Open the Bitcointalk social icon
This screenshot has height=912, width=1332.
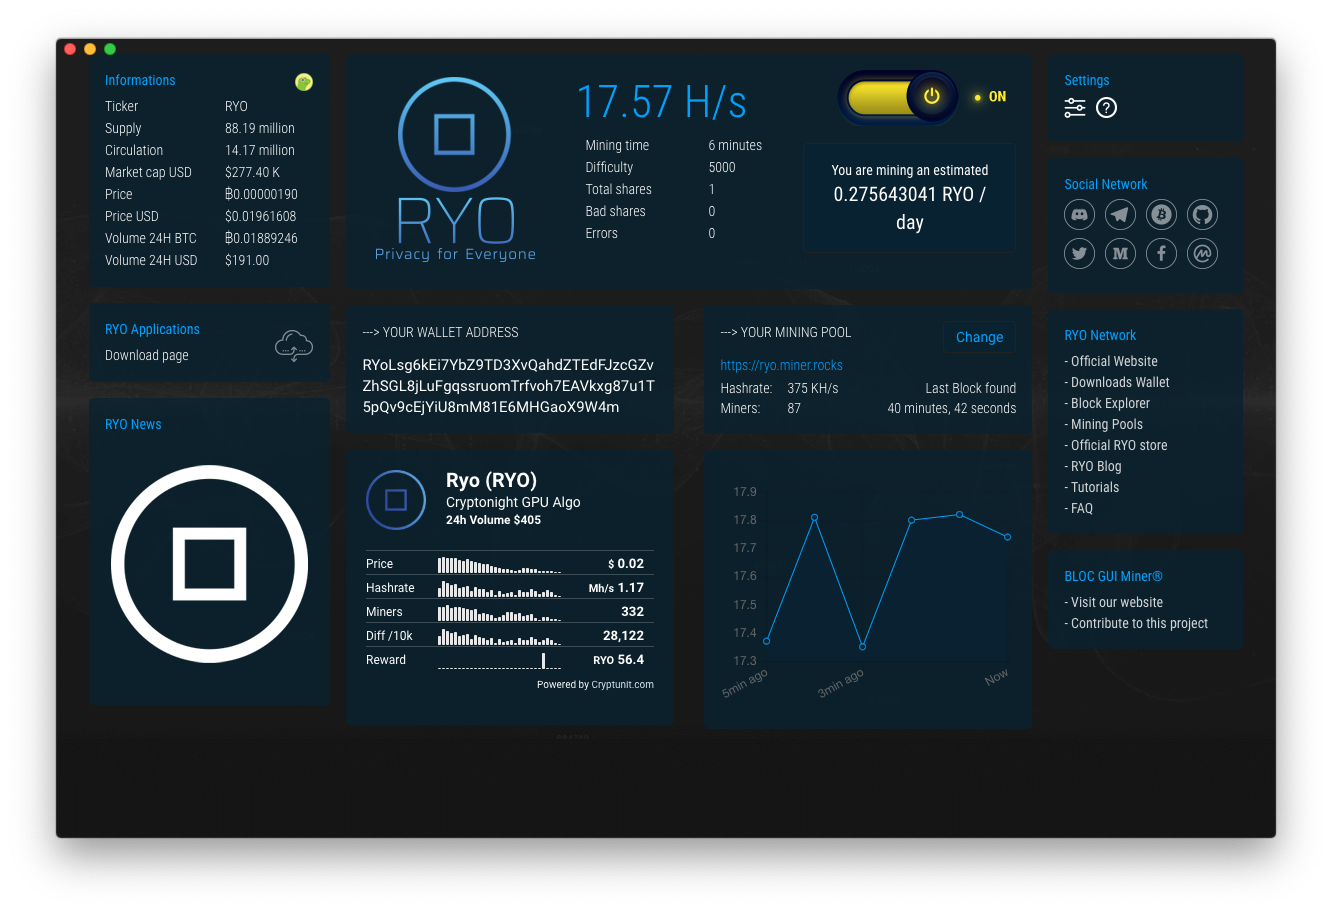click(1161, 214)
